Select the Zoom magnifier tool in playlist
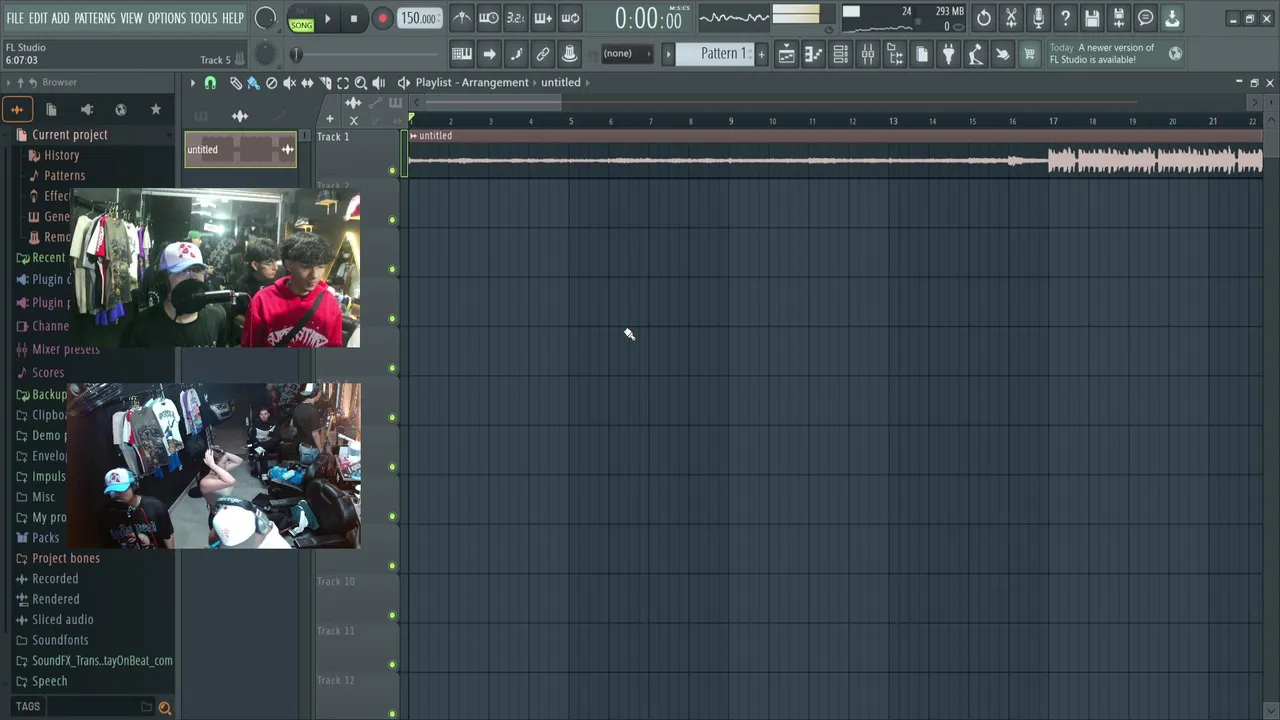Viewport: 1280px width, 720px height. [x=361, y=83]
